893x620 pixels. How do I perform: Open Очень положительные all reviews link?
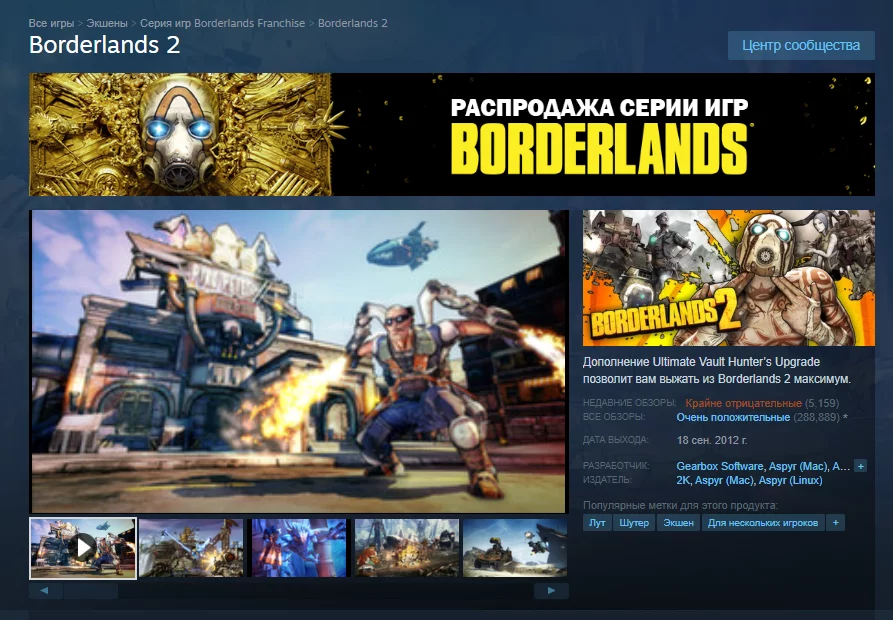point(733,417)
